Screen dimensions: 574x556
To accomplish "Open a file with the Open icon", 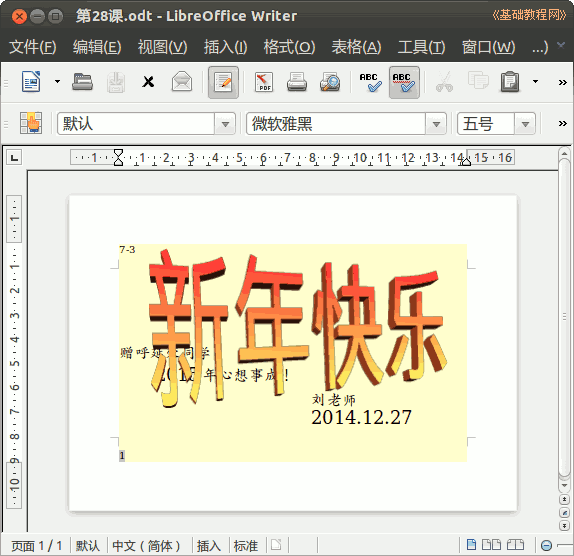I will point(82,82).
